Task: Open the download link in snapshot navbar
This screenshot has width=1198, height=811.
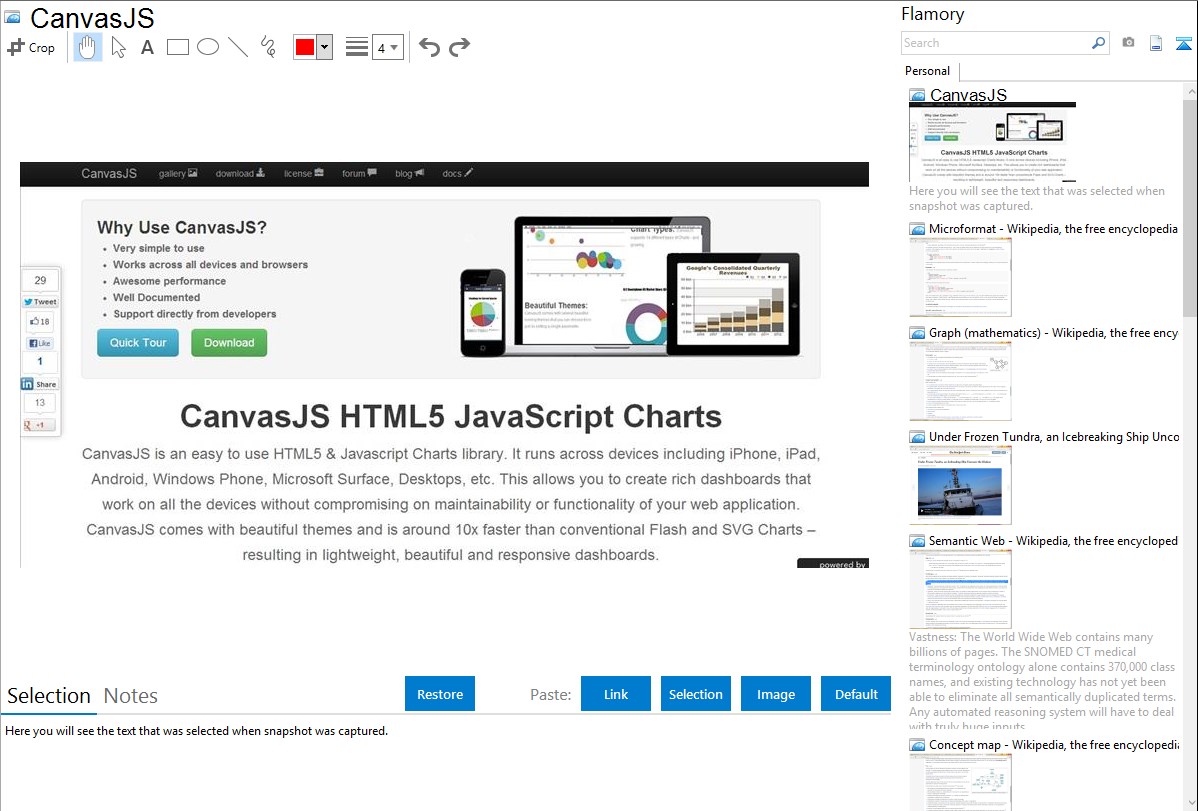Action: (x=240, y=174)
